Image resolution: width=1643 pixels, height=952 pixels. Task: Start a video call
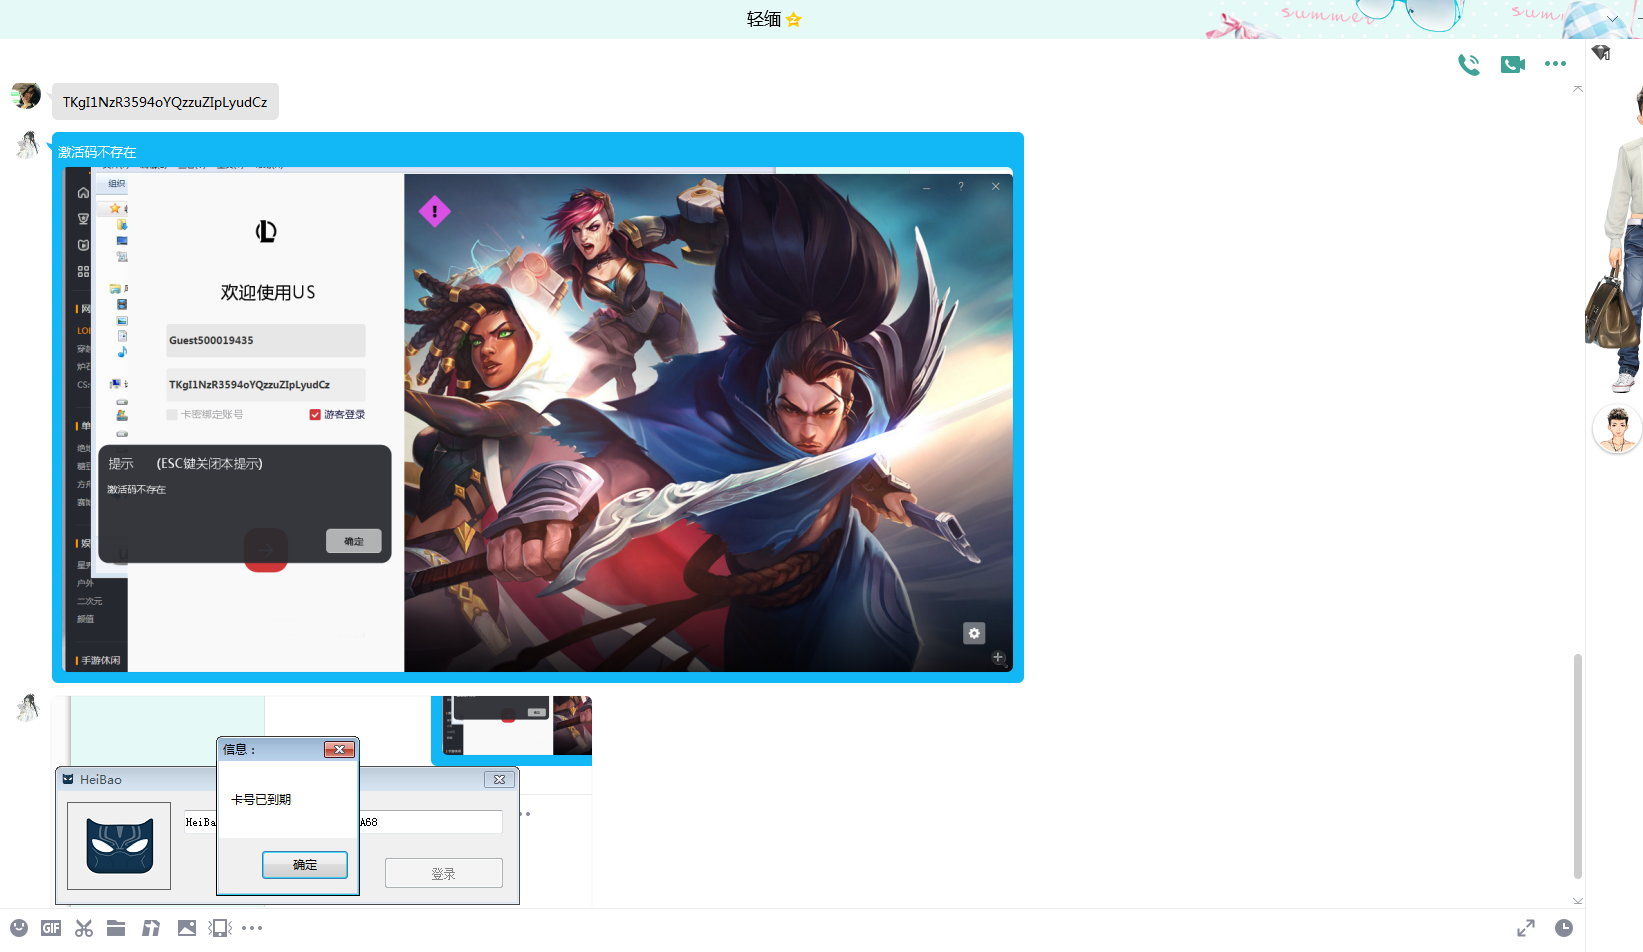point(1512,65)
